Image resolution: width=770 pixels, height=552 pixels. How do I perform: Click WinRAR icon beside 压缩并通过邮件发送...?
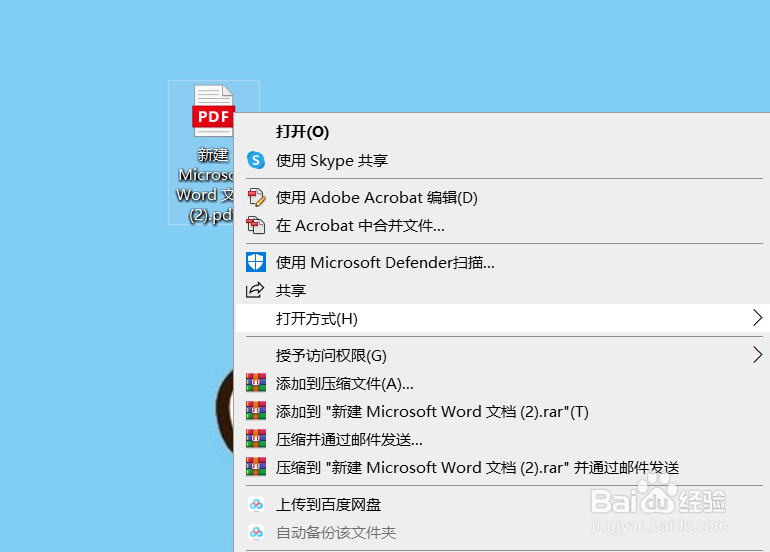[x=256, y=439]
